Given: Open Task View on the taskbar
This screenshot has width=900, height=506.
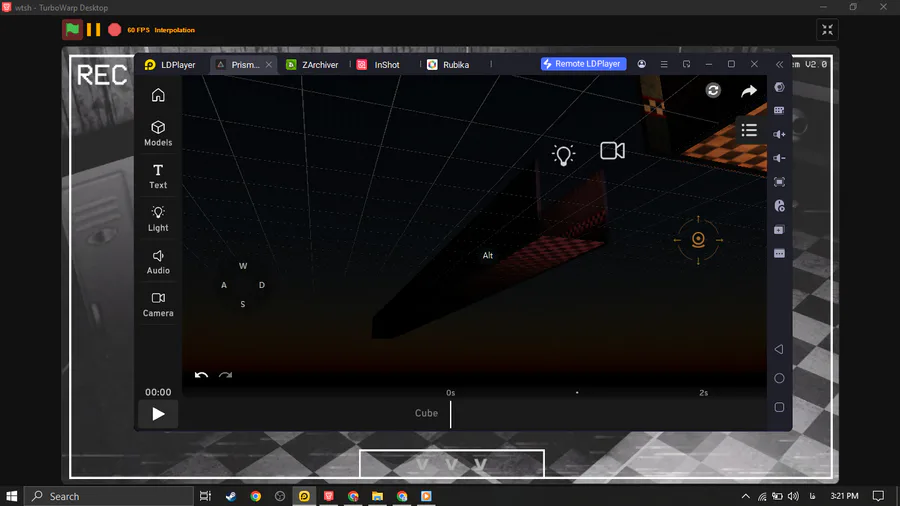Looking at the screenshot, I should point(205,496).
